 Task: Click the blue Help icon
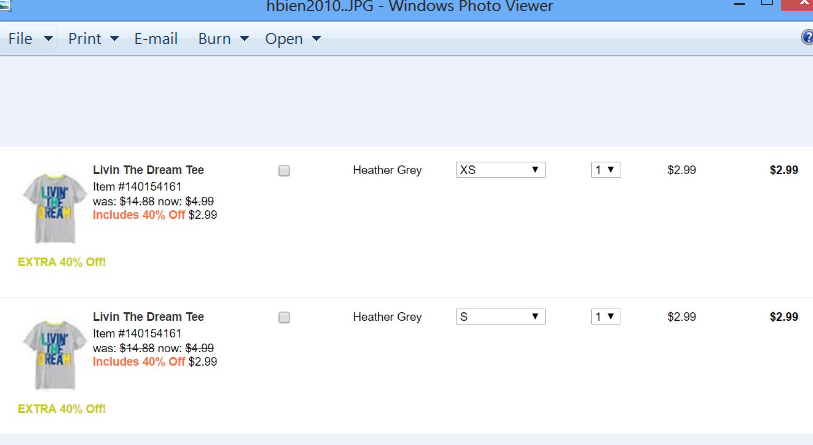[807, 38]
